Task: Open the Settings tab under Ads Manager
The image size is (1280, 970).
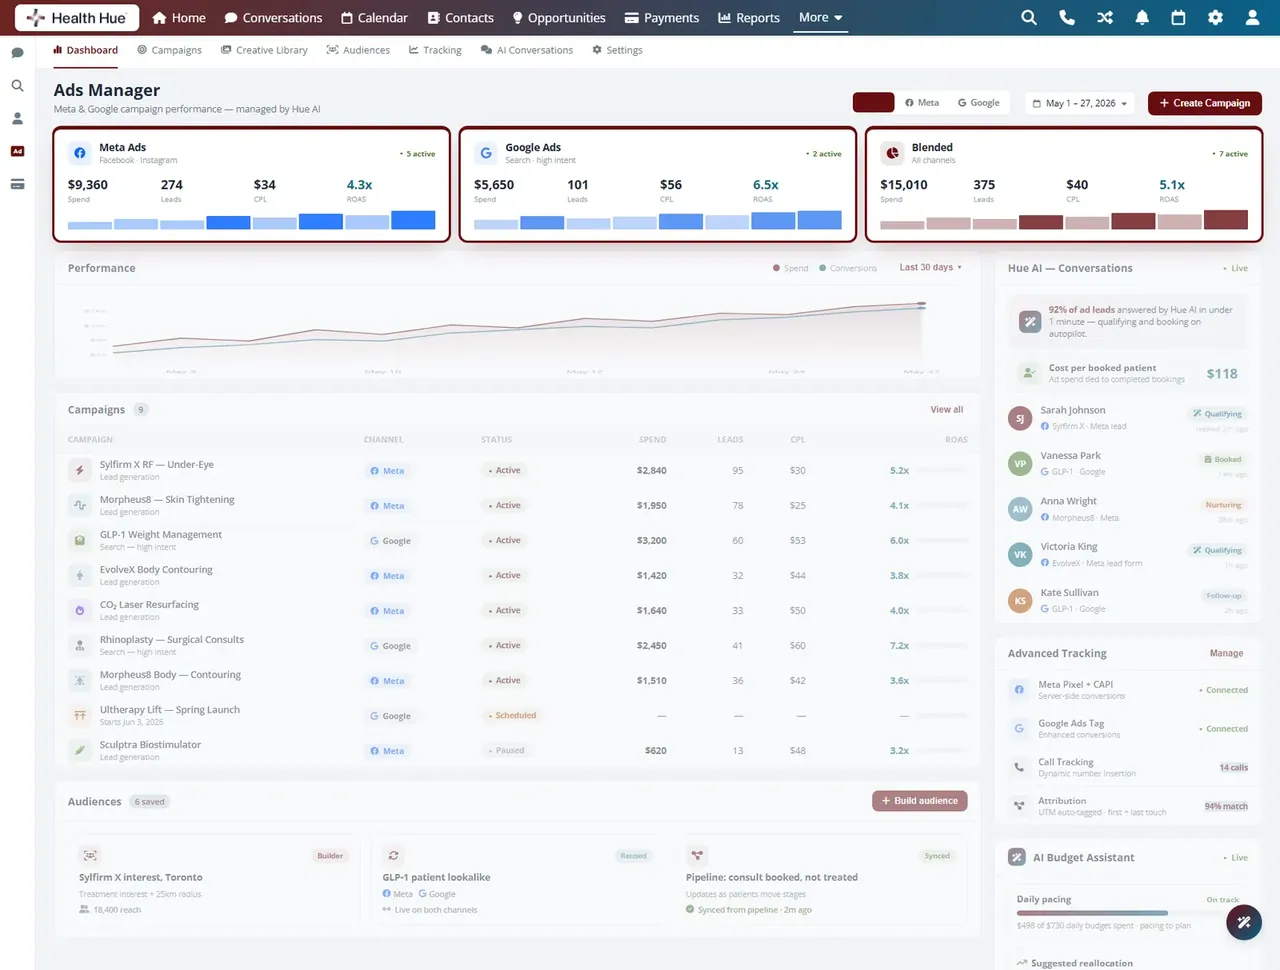Action: coord(617,50)
